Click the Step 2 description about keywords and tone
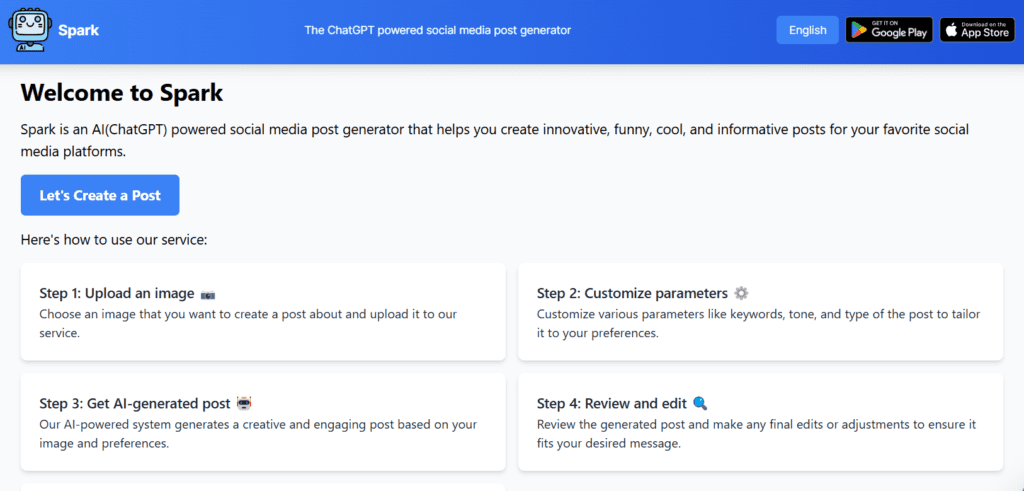Image resolution: width=1024 pixels, height=491 pixels. point(757,323)
